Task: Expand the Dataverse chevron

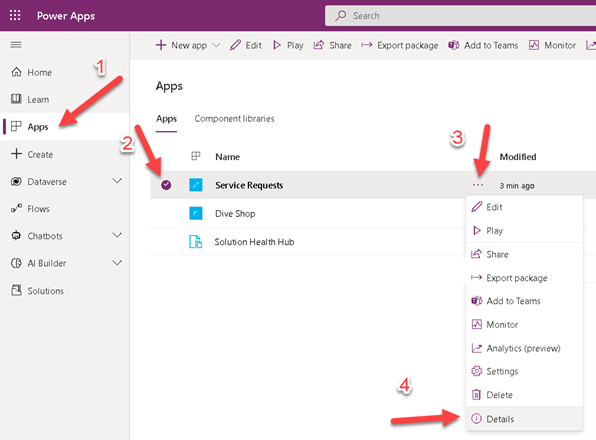Action: (x=117, y=181)
